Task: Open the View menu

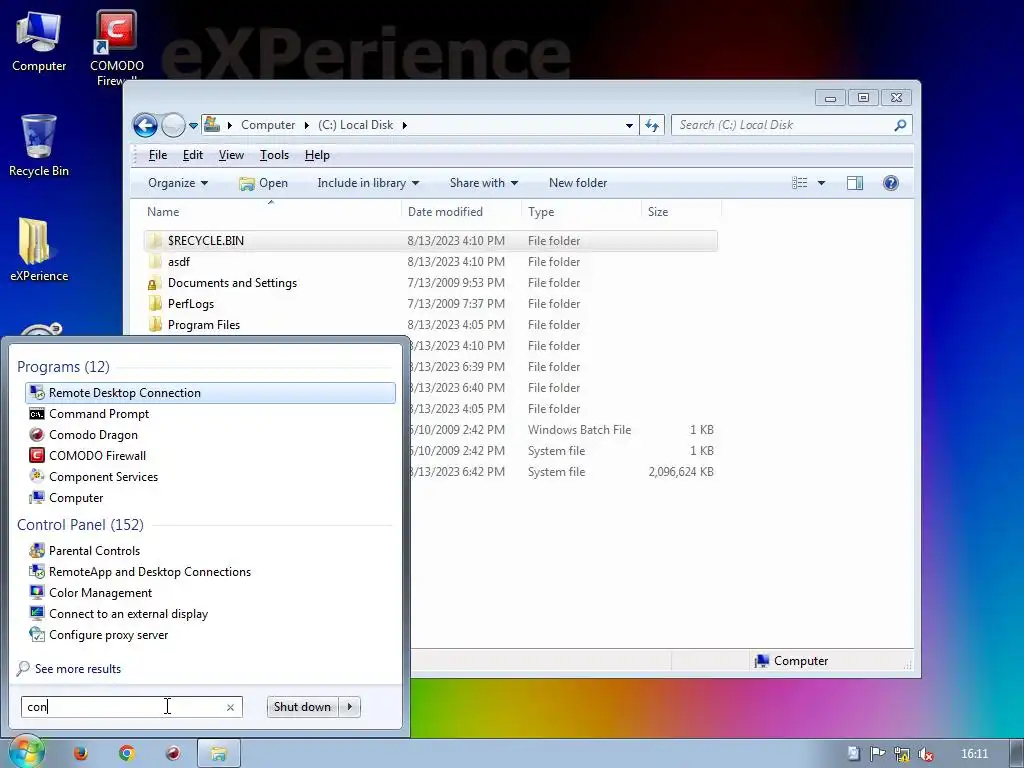Action: coord(231,155)
